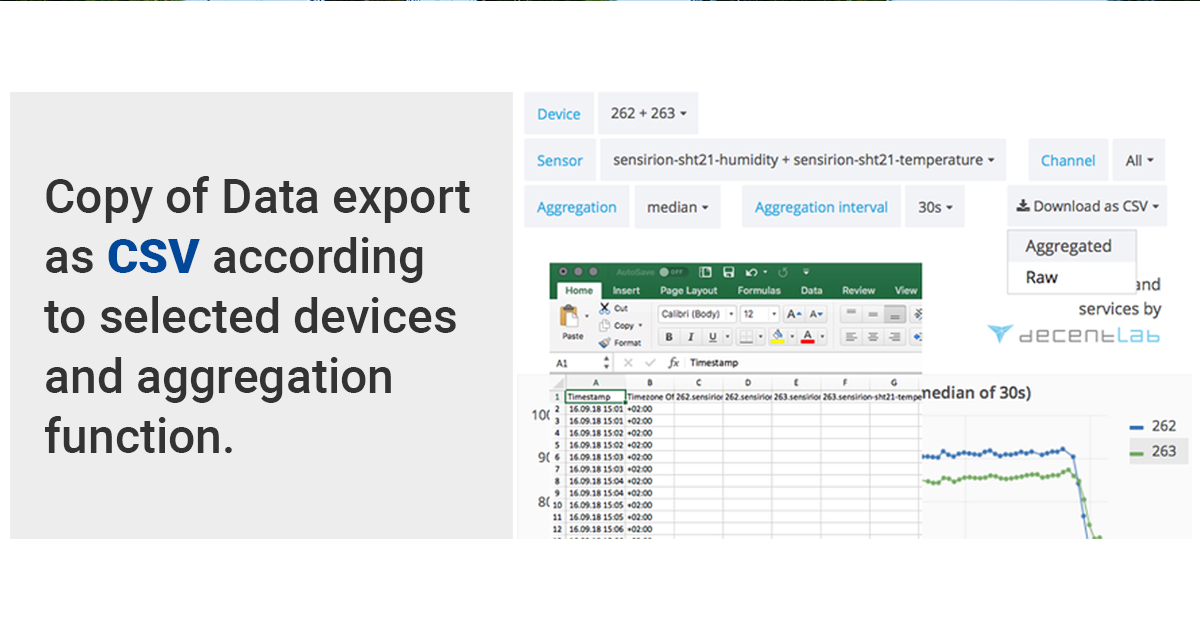
Task: Click the formula bar showing Timestamp
Action: pyautogui.click(x=803, y=363)
